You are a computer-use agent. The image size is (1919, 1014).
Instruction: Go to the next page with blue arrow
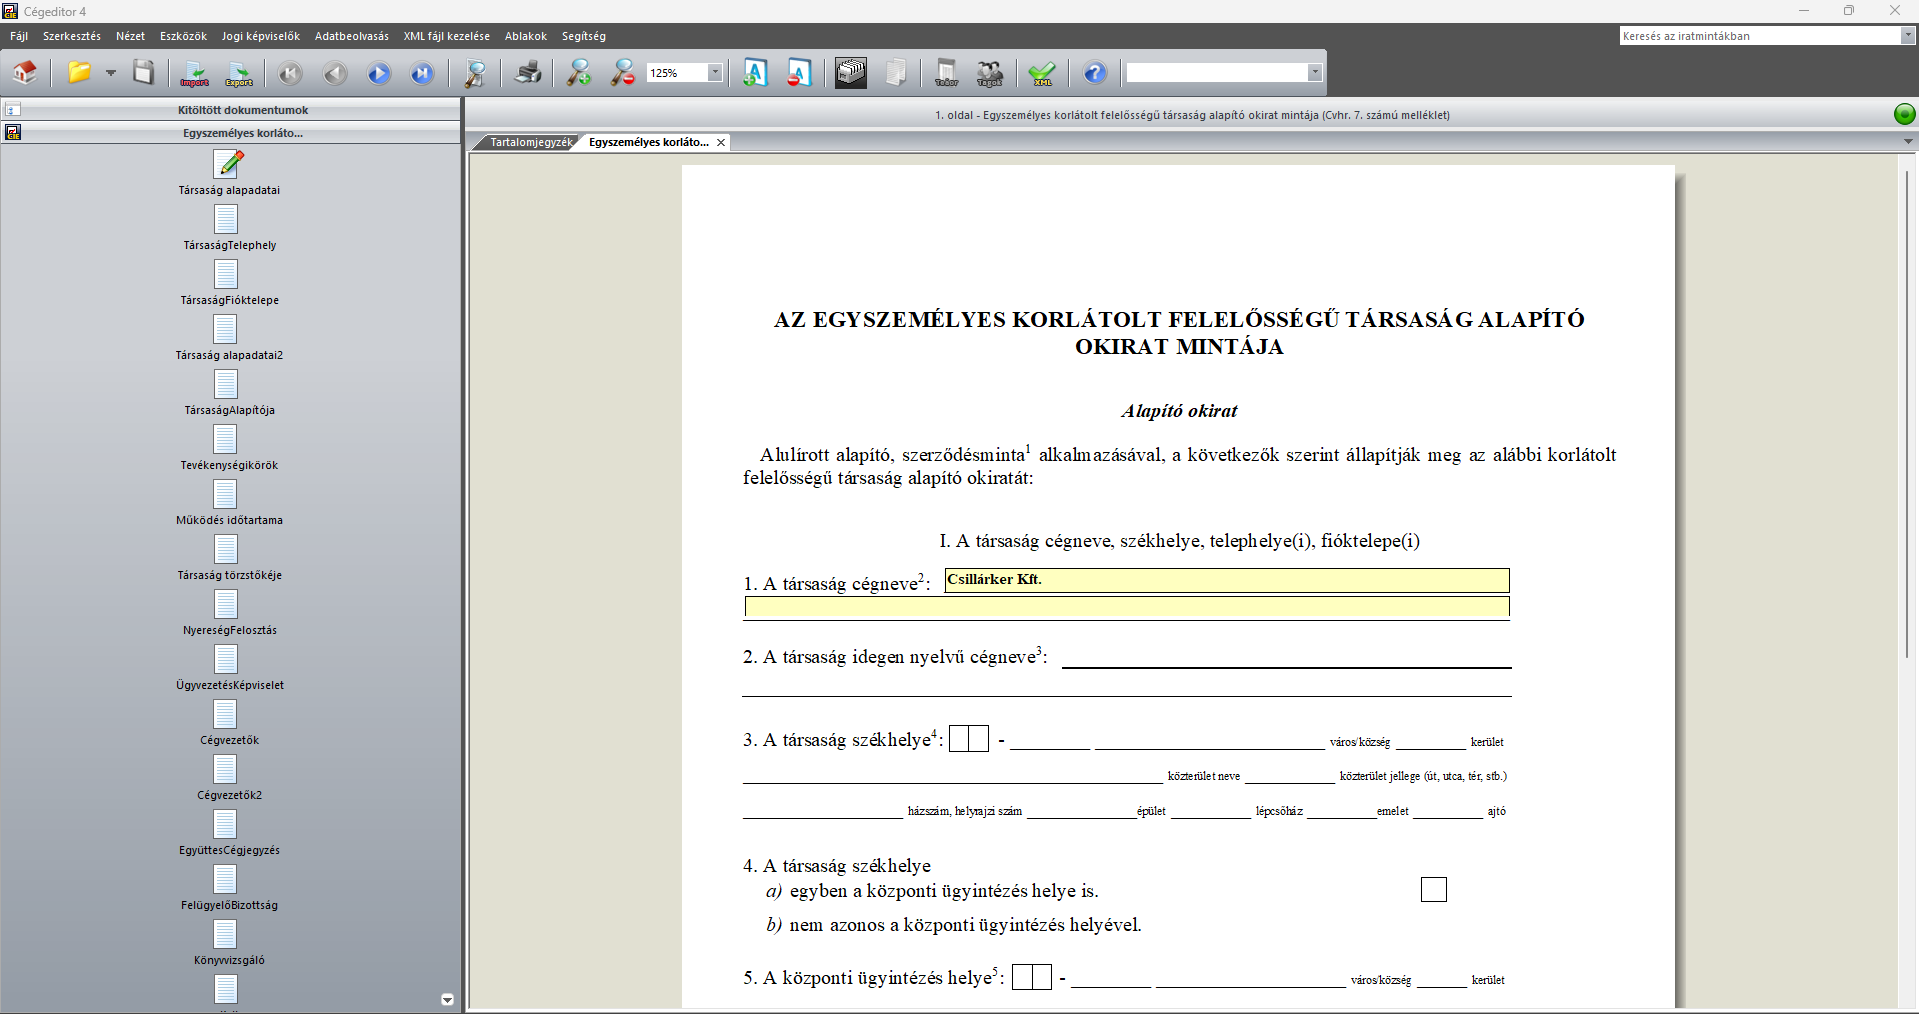(378, 73)
